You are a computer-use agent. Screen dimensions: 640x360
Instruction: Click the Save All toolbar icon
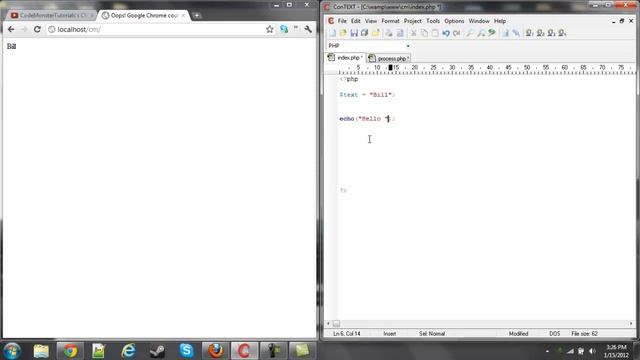(364, 33)
